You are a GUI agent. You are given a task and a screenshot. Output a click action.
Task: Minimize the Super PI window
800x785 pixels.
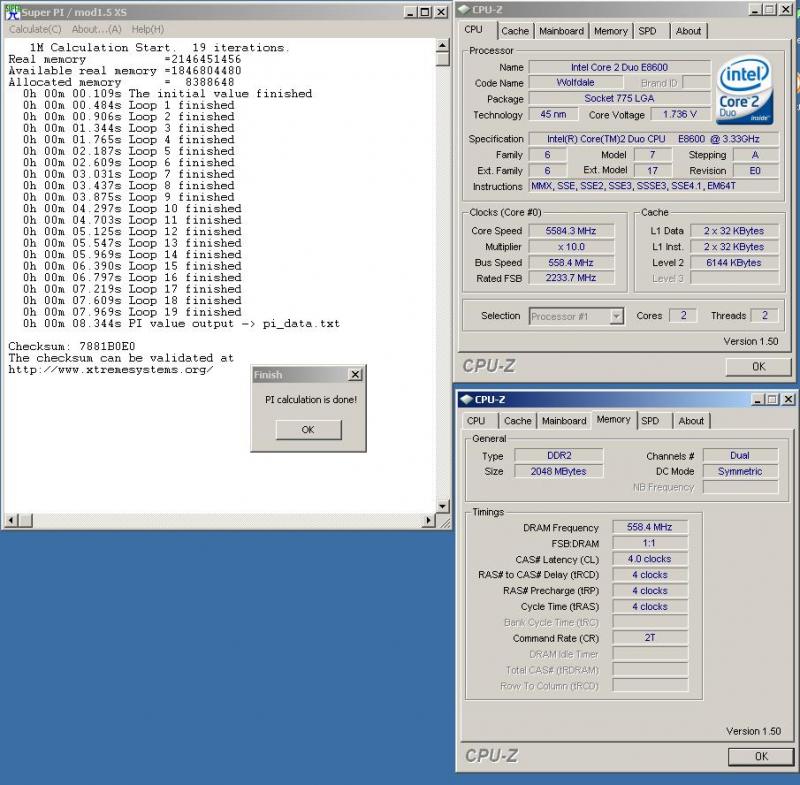tap(410, 12)
